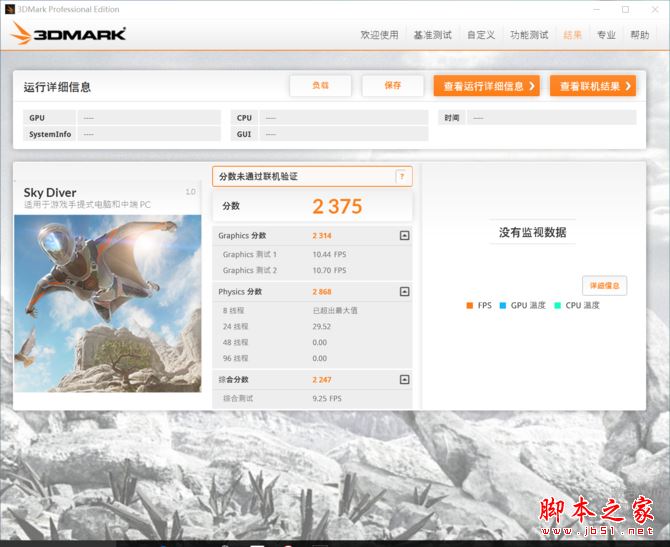Click the GPU info field
Viewport: 670px width, 547px height.
pyautogui.click(x=149, y=118)
